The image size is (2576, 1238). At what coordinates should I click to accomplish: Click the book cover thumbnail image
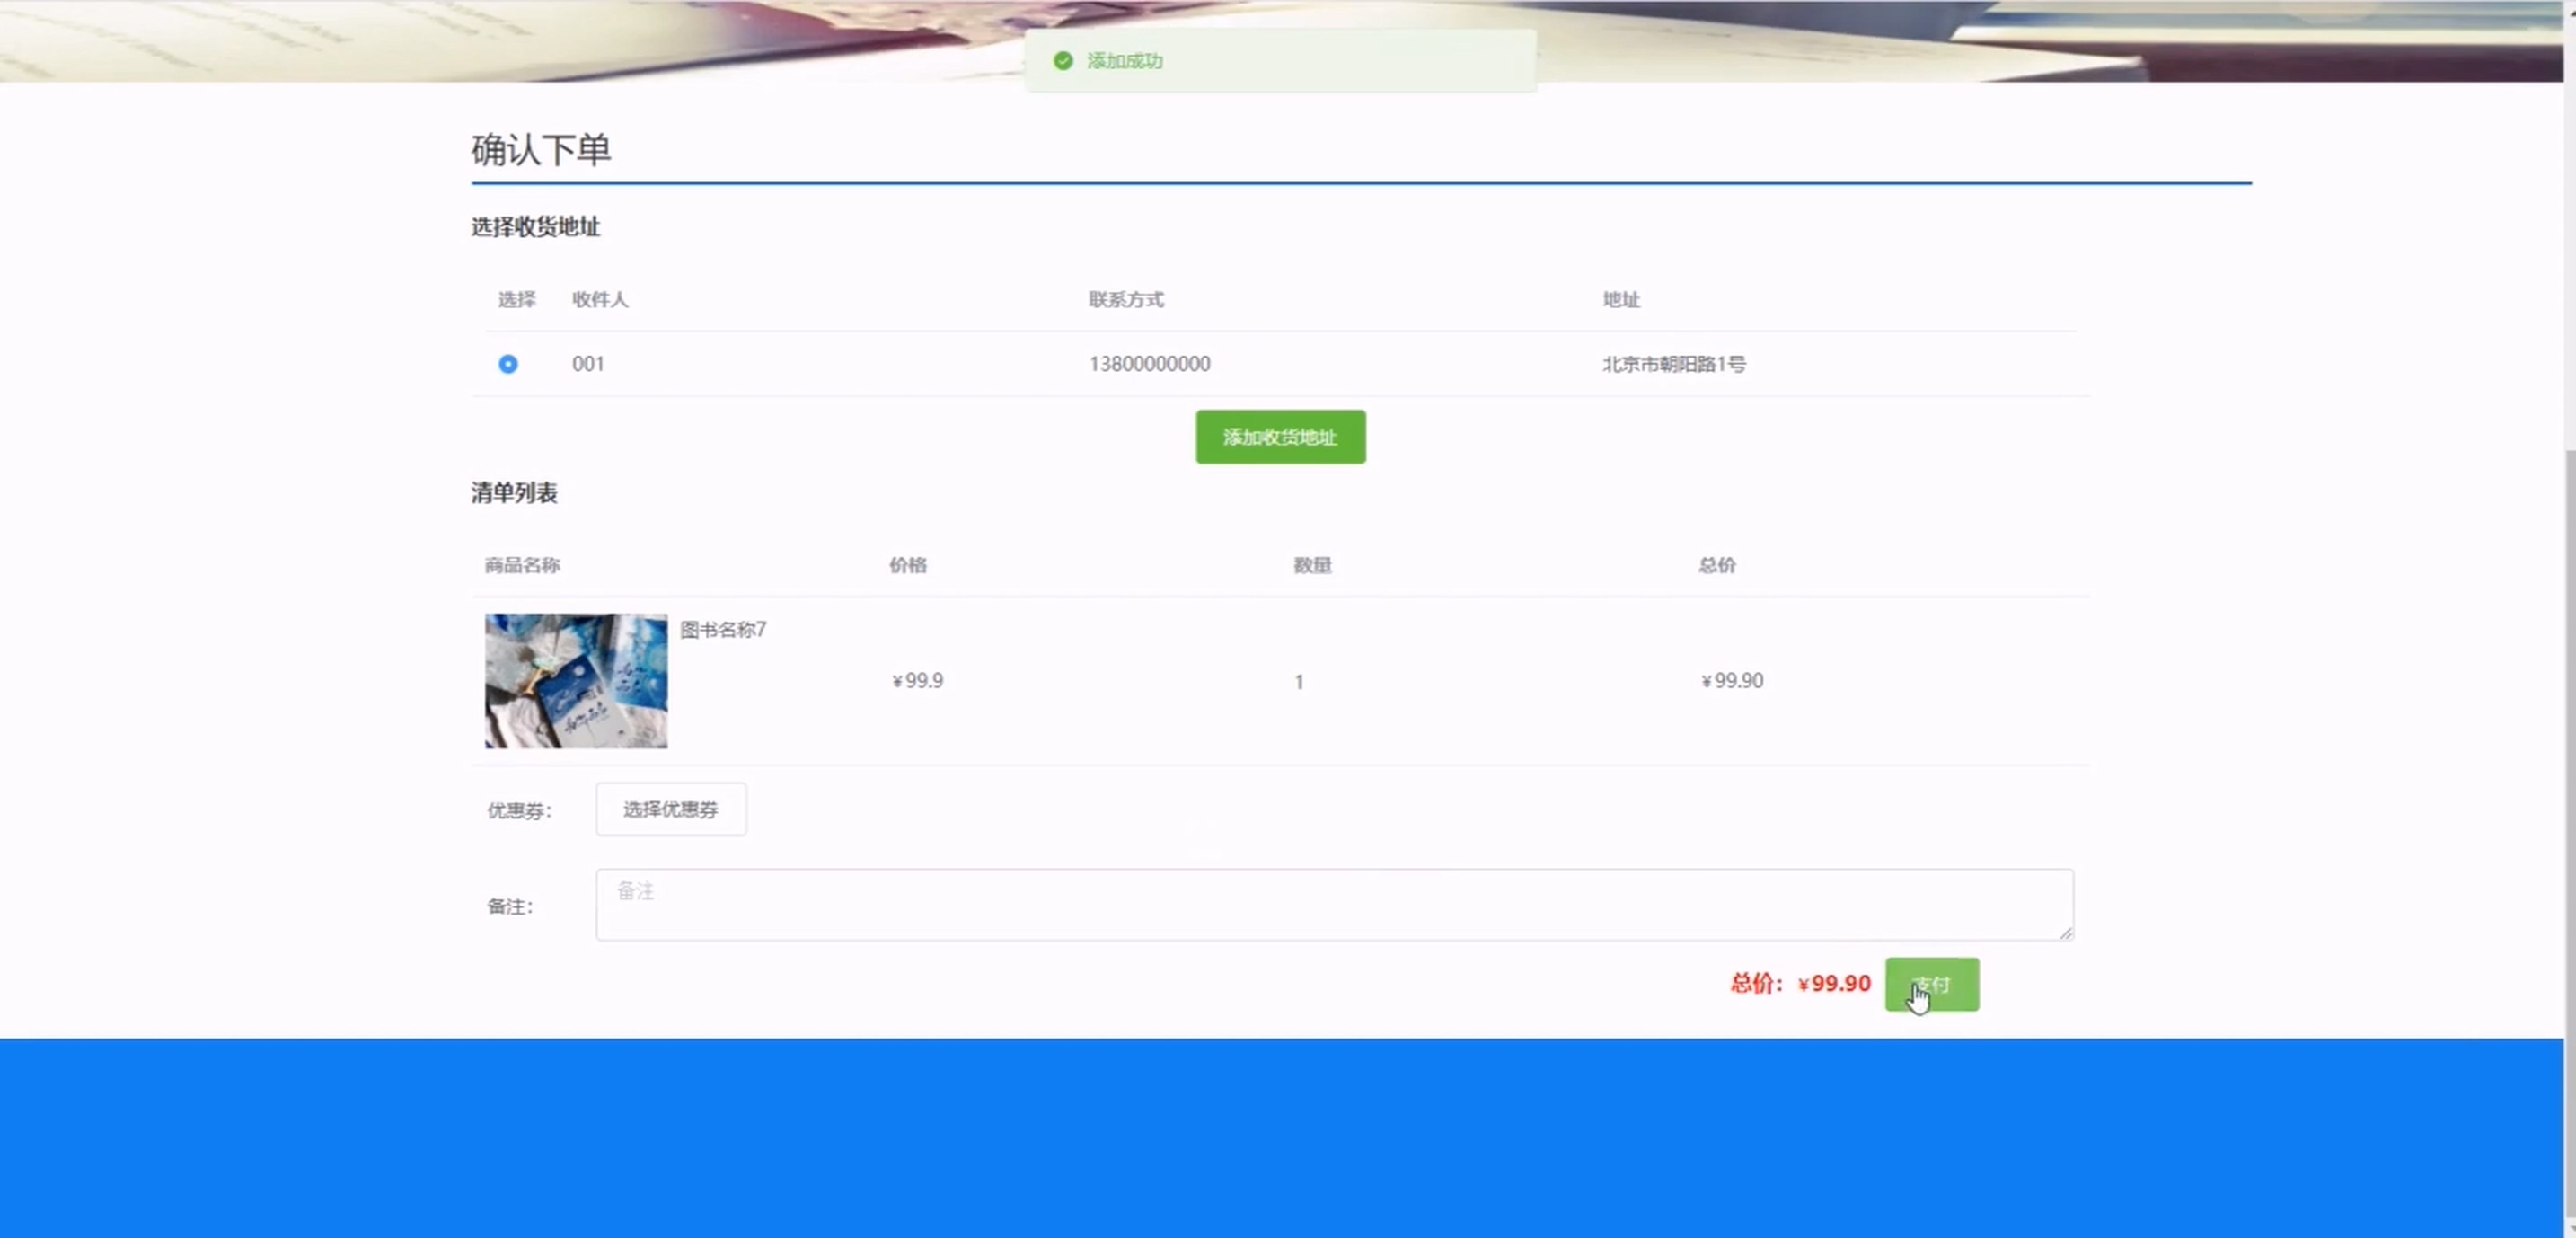click(576, 680)
